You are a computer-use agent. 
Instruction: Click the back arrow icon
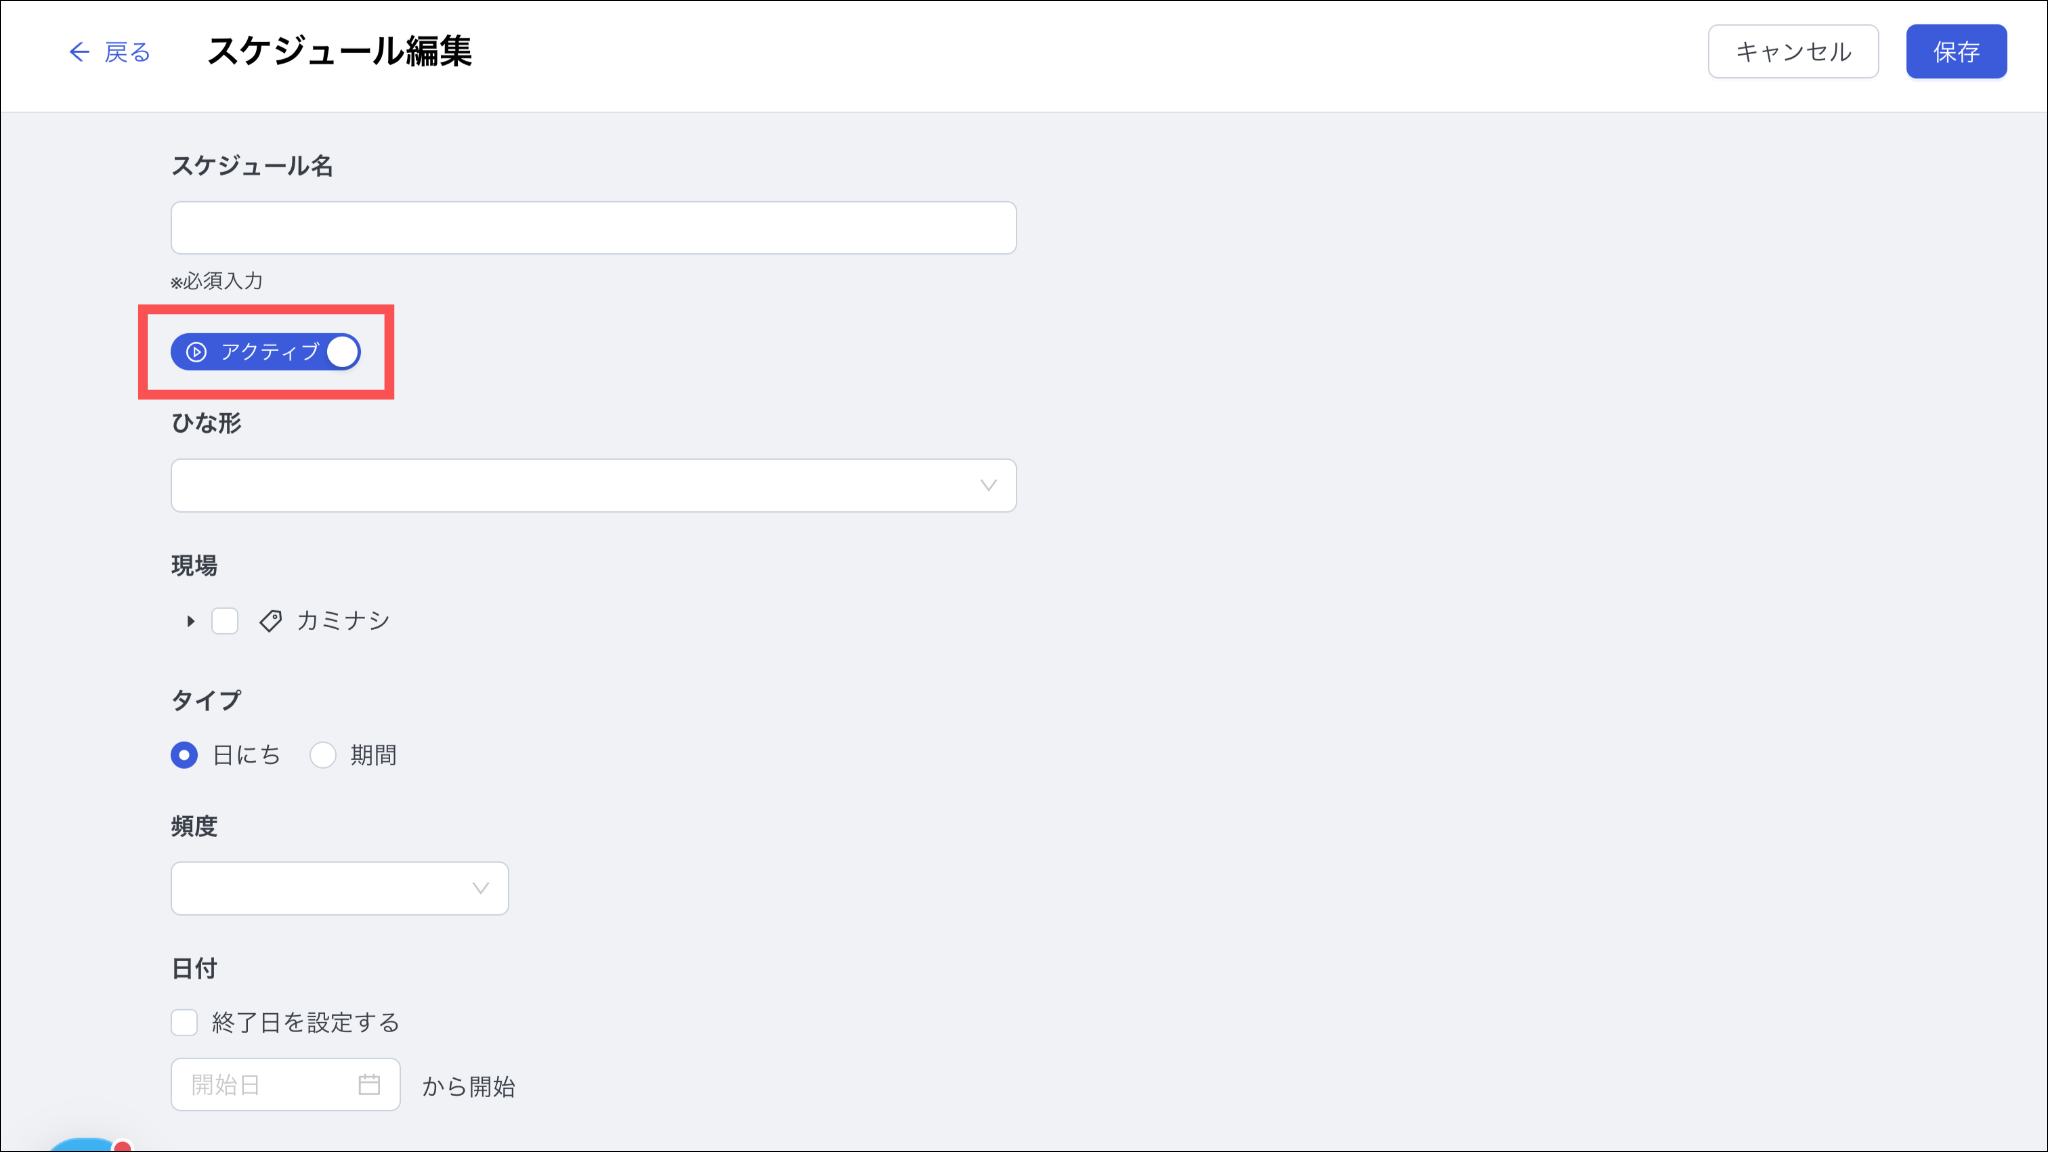click(x=79, y=52)
